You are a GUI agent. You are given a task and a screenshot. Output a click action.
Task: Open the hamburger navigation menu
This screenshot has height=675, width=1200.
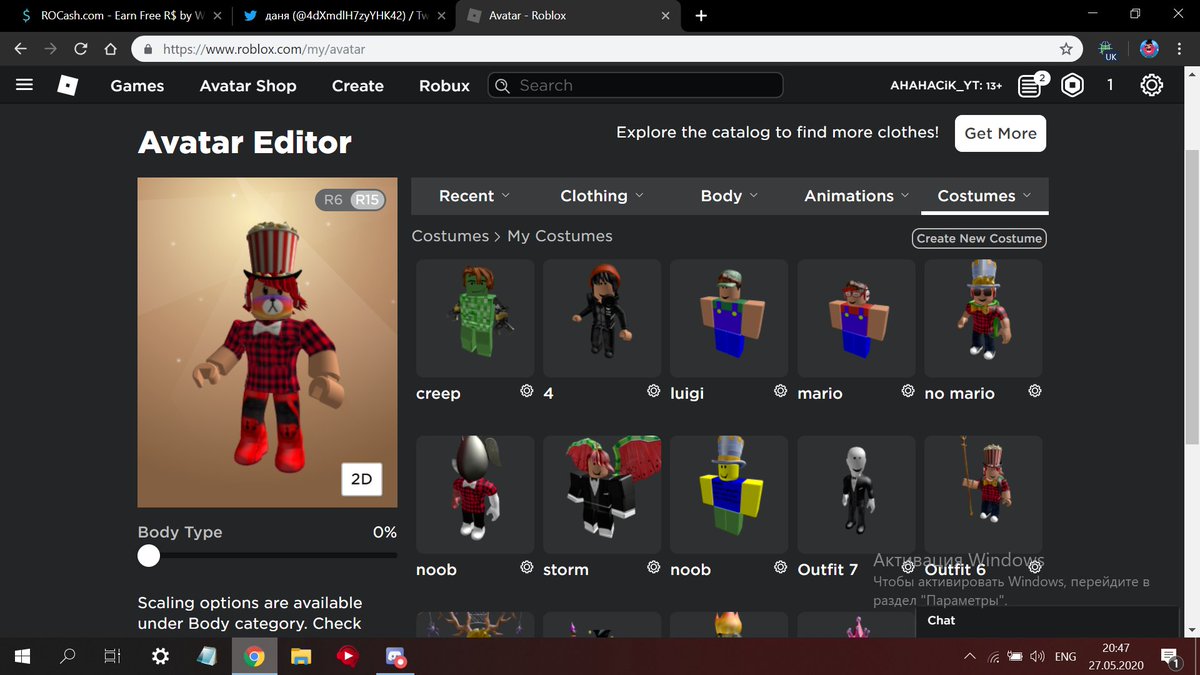[x=25, y=85]
